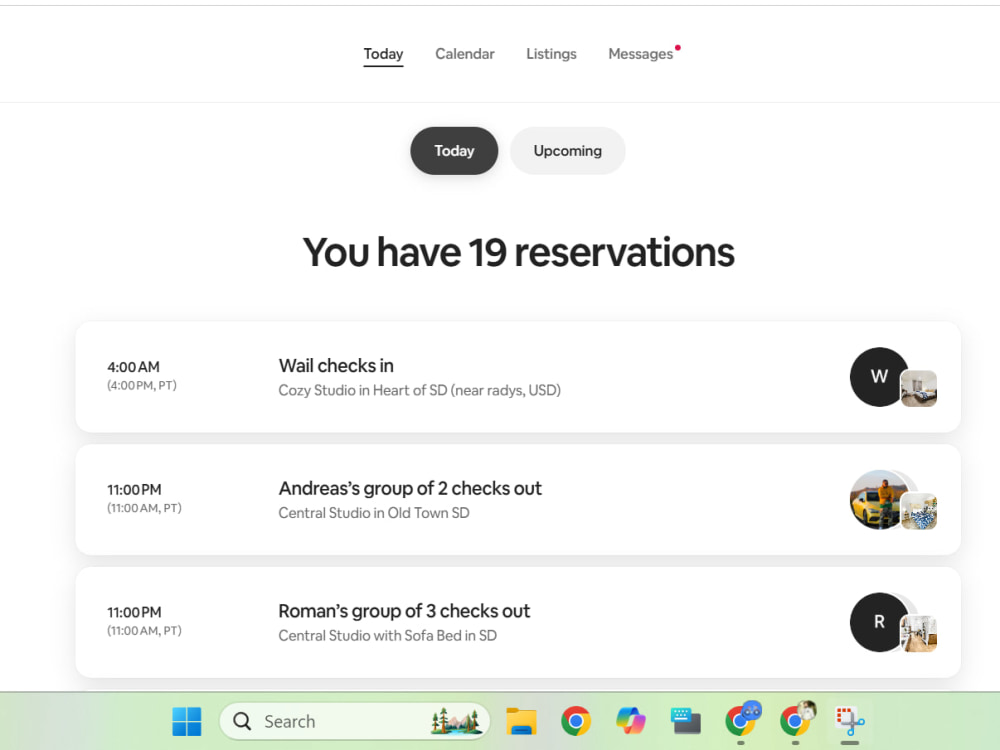Select the dark Today filter pill

tap(454, 151)
